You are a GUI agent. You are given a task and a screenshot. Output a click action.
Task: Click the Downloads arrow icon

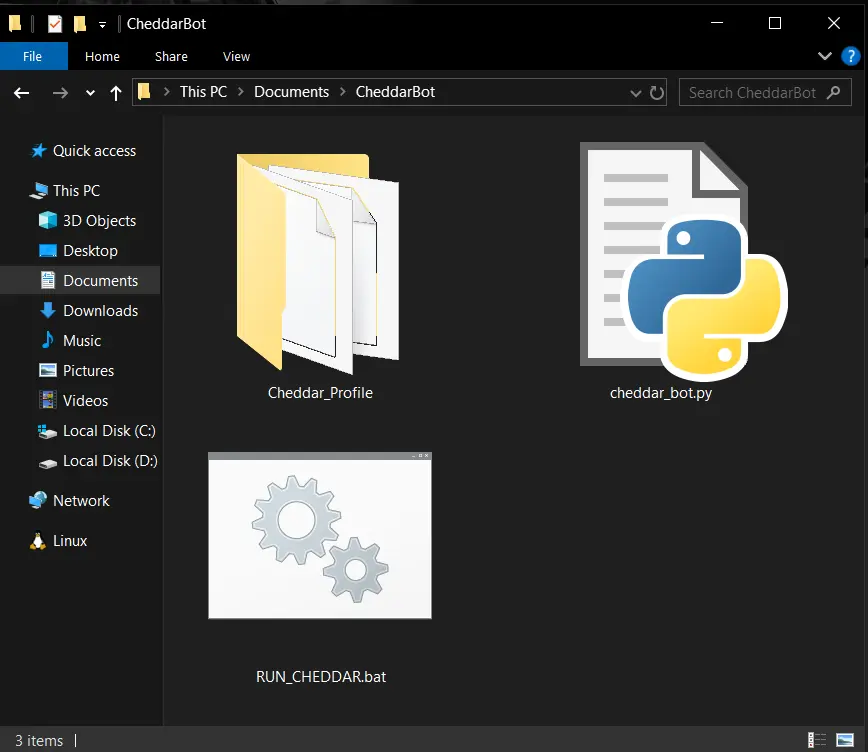pos(48,310)
